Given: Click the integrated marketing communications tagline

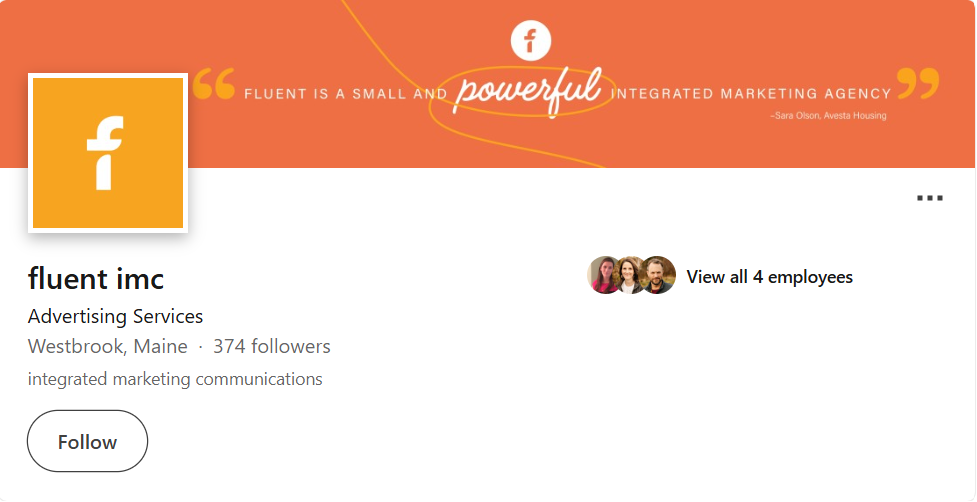Looking at the screenshot, I should [175, 379].
